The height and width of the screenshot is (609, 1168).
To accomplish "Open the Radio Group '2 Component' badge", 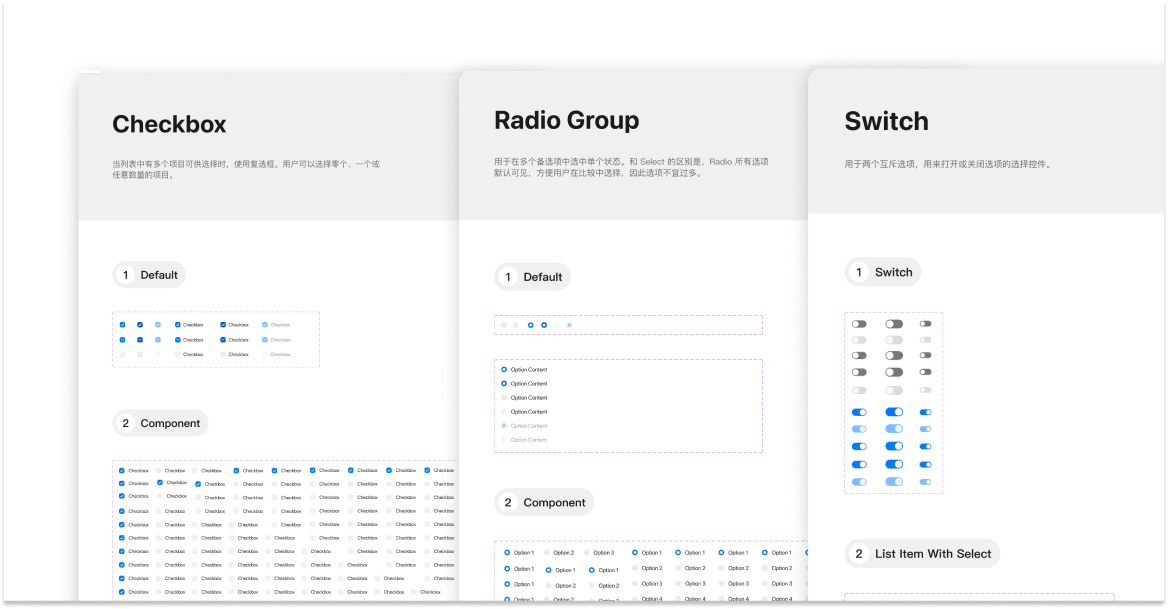I will 544,502.
